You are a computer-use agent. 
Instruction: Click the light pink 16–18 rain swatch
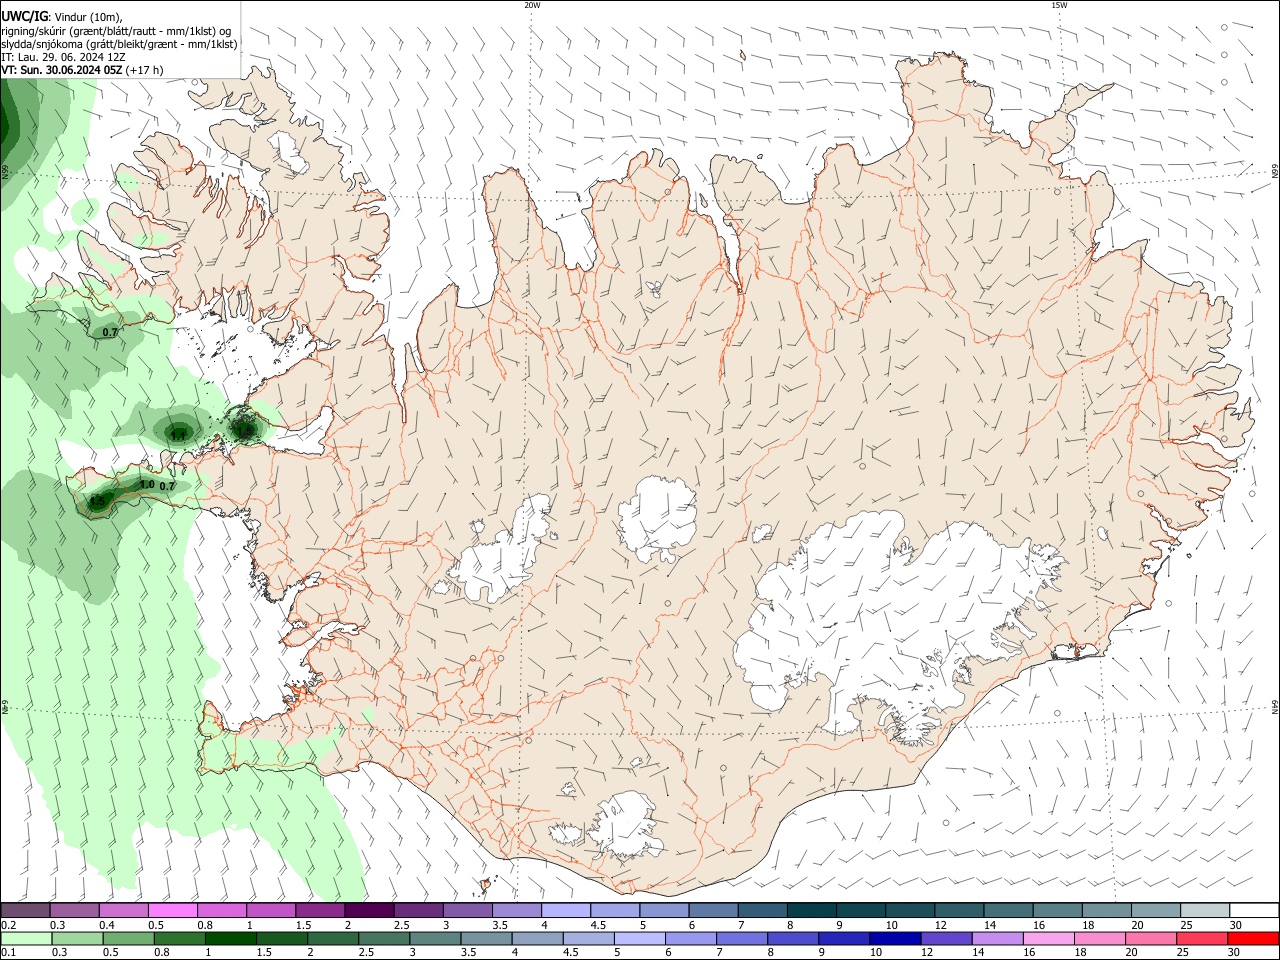[x=1048, y=939]
